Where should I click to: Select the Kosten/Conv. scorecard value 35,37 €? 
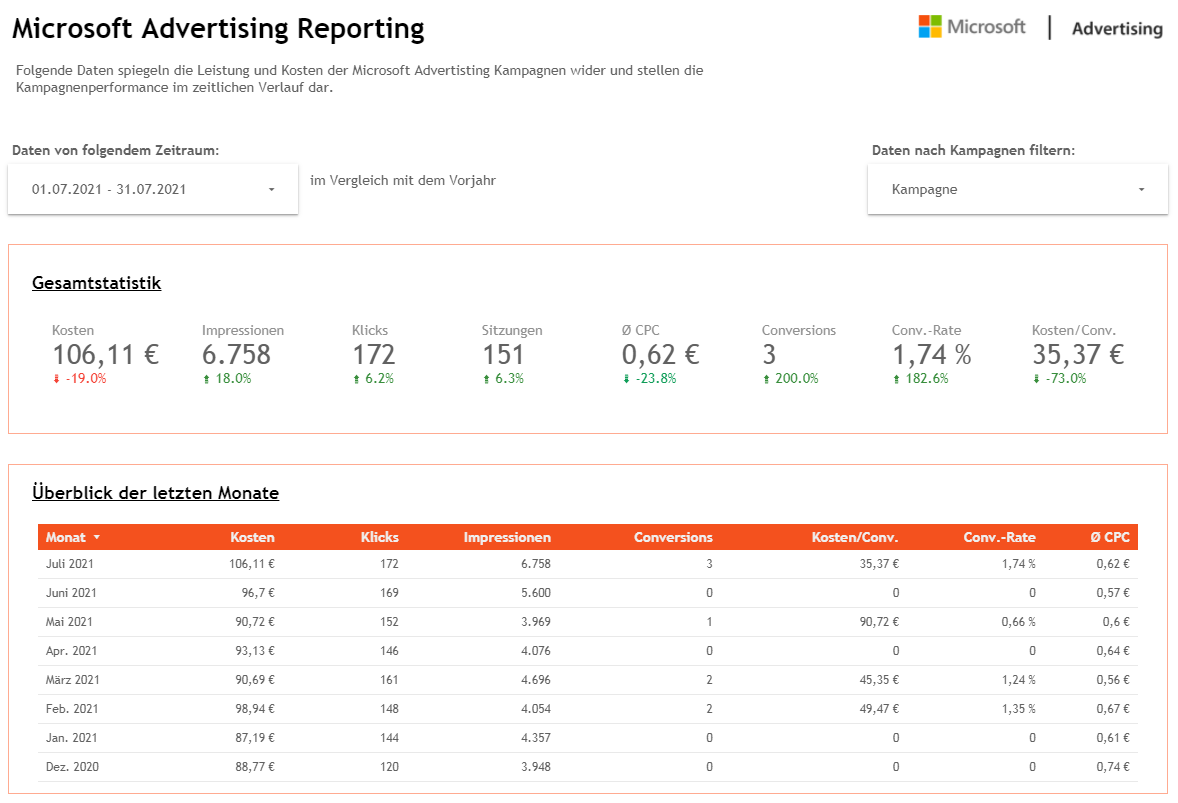pyautogui.click(x=1078, y=355)
